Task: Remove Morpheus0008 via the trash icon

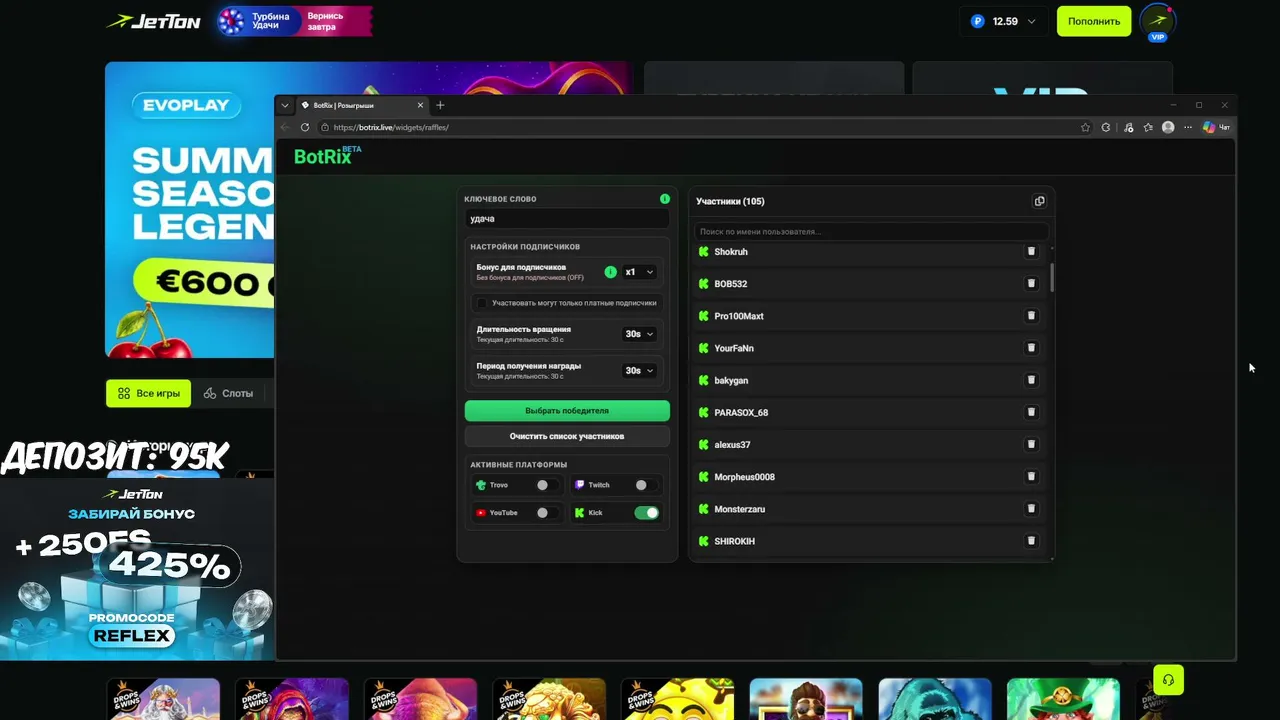Action: [x=1031, y=476]
